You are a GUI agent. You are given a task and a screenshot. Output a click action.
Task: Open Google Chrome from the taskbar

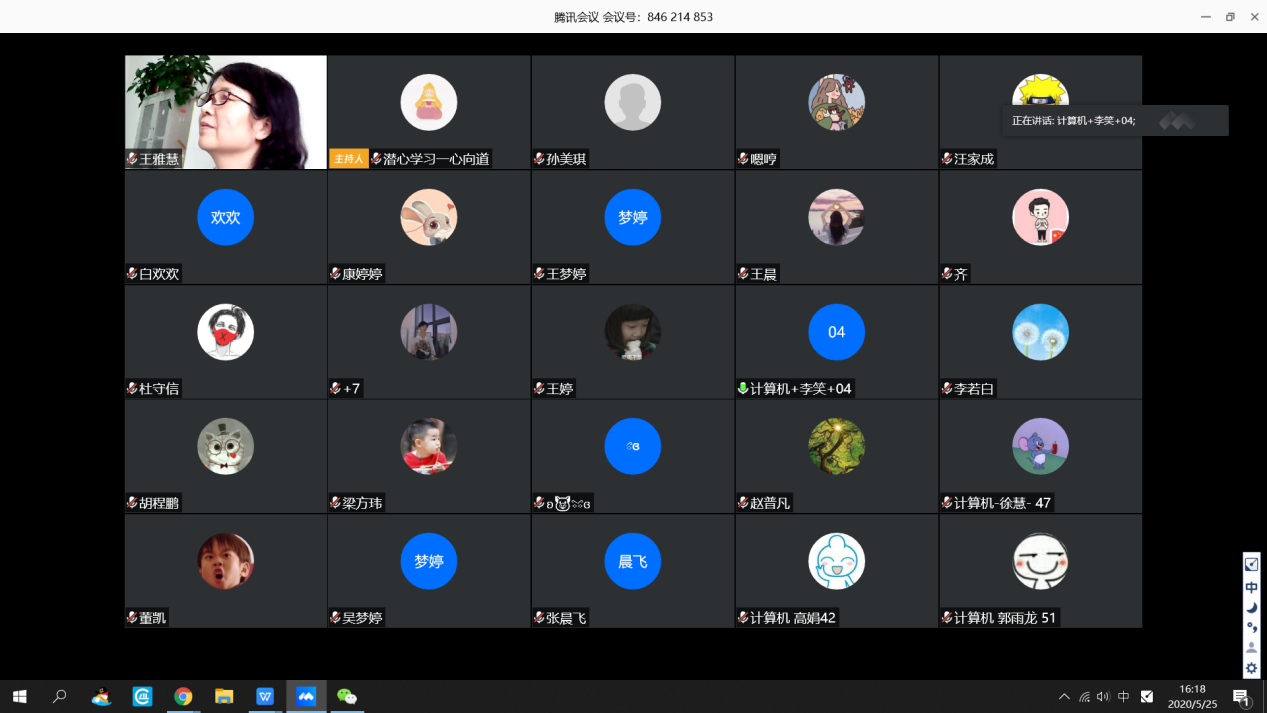pos(183,696)
